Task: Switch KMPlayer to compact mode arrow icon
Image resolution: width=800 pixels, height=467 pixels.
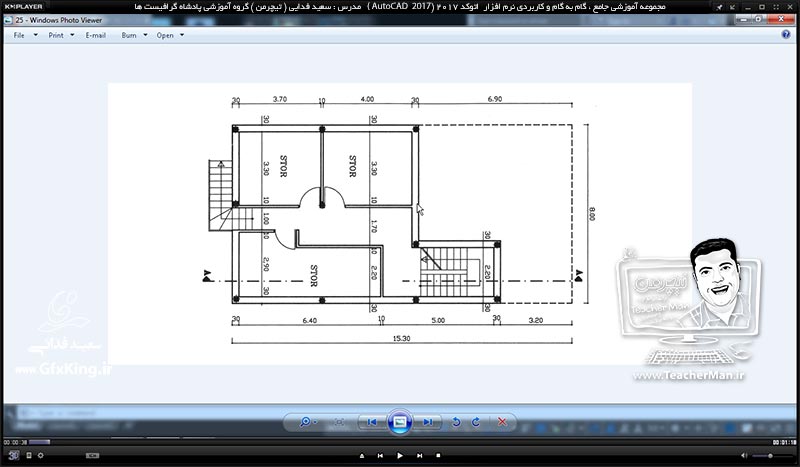Action: pos(732,7)
